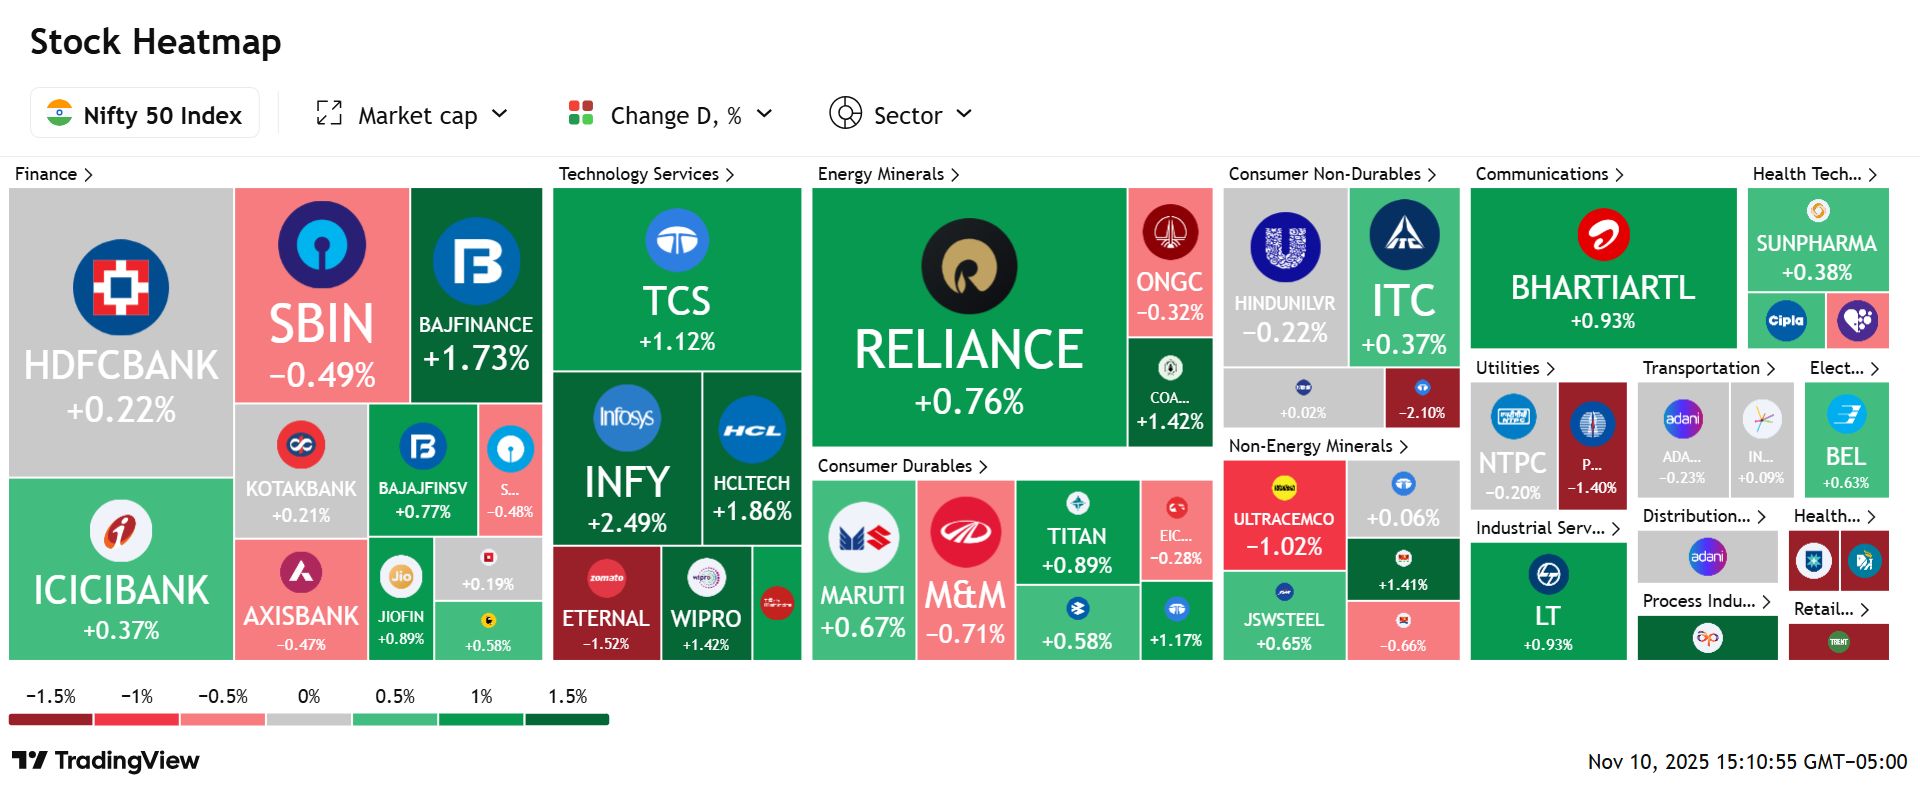Click the dark green 1.5% legend swatch

click(x=567, y=719)
